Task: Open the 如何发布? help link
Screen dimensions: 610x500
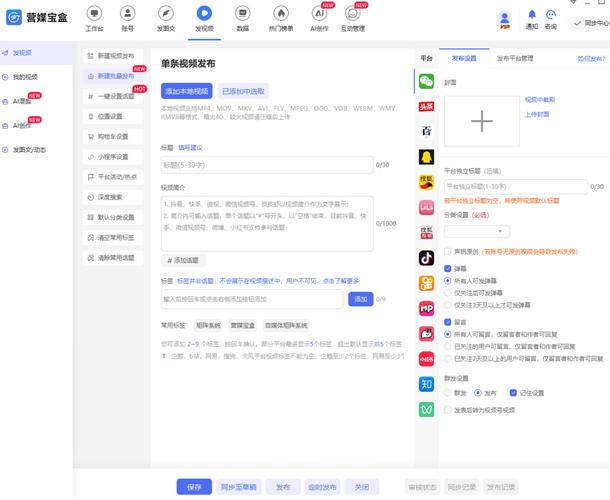Action: click(591, 59)
